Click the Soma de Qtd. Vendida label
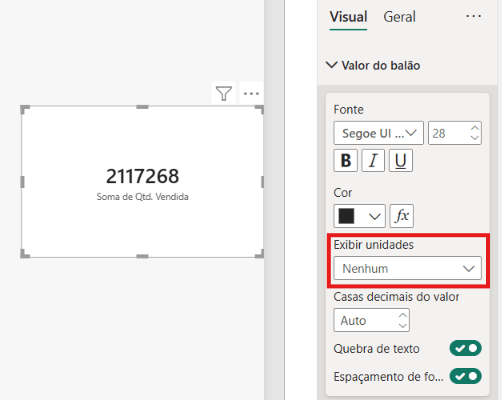The image size is (502, 400). tap(142, 197)
